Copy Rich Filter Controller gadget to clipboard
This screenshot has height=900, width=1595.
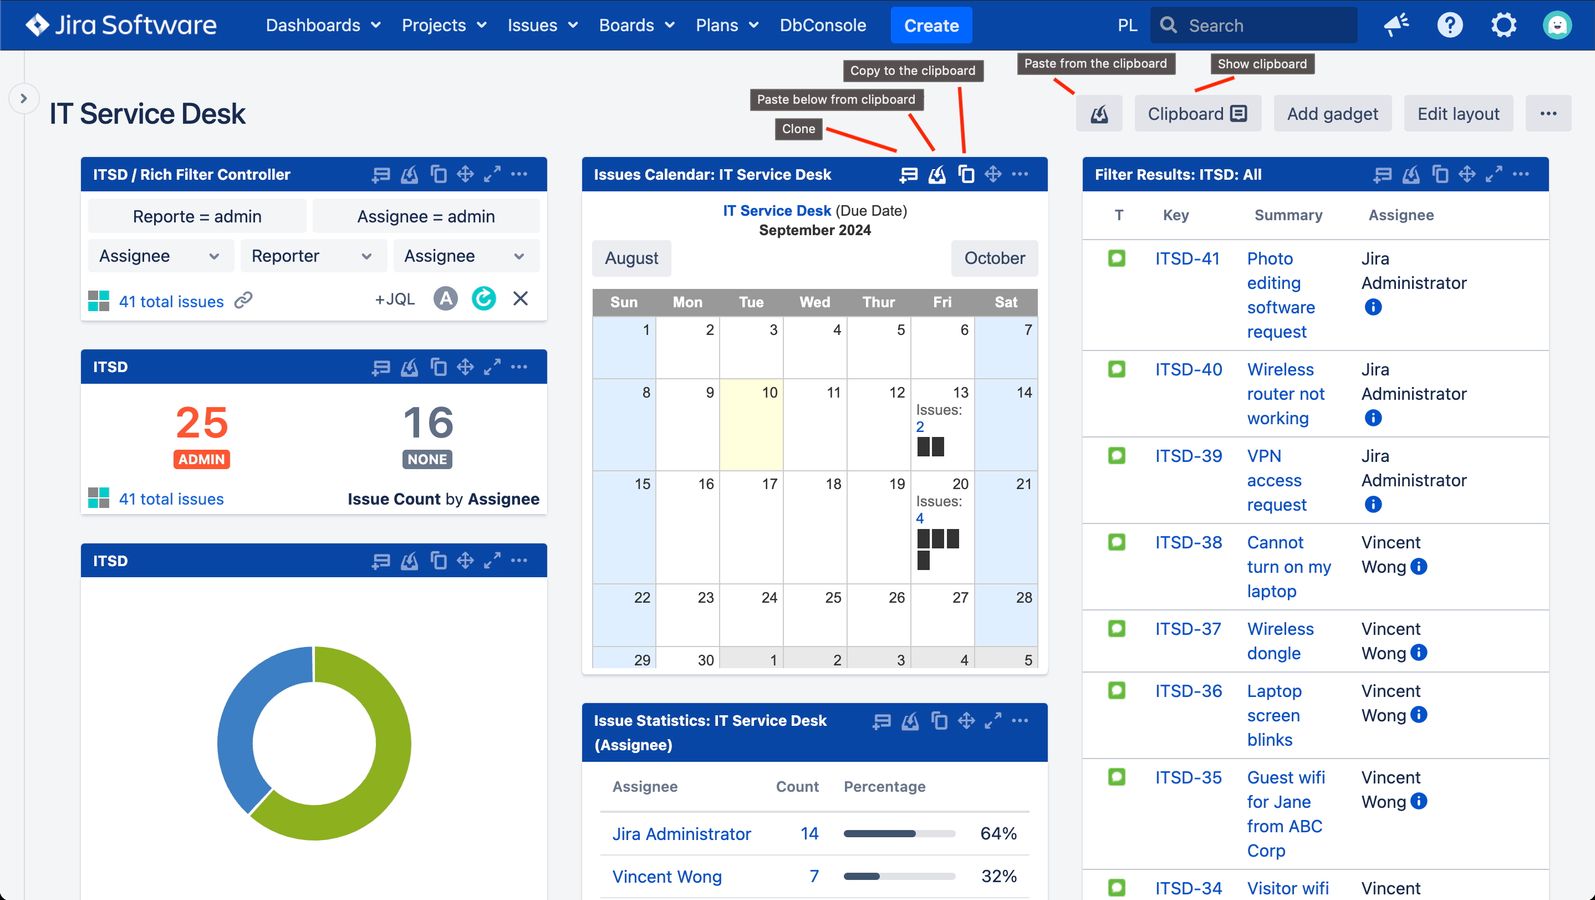[438, 174]
